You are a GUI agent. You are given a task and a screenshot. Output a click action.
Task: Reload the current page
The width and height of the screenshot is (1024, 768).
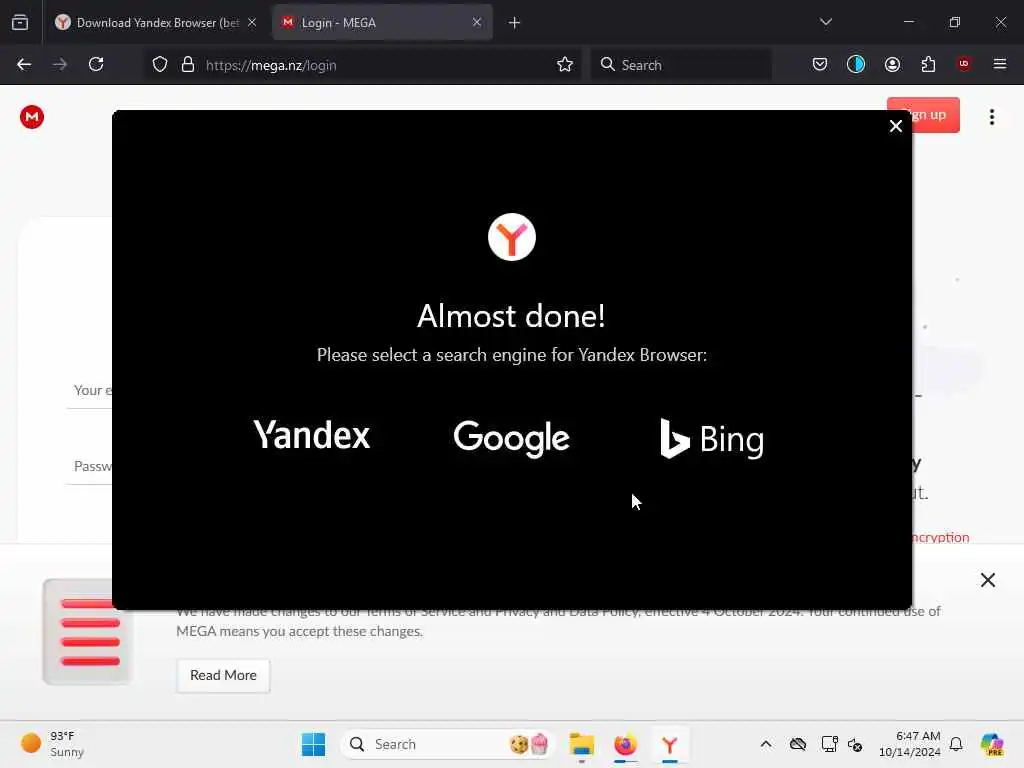pos(96,65)
